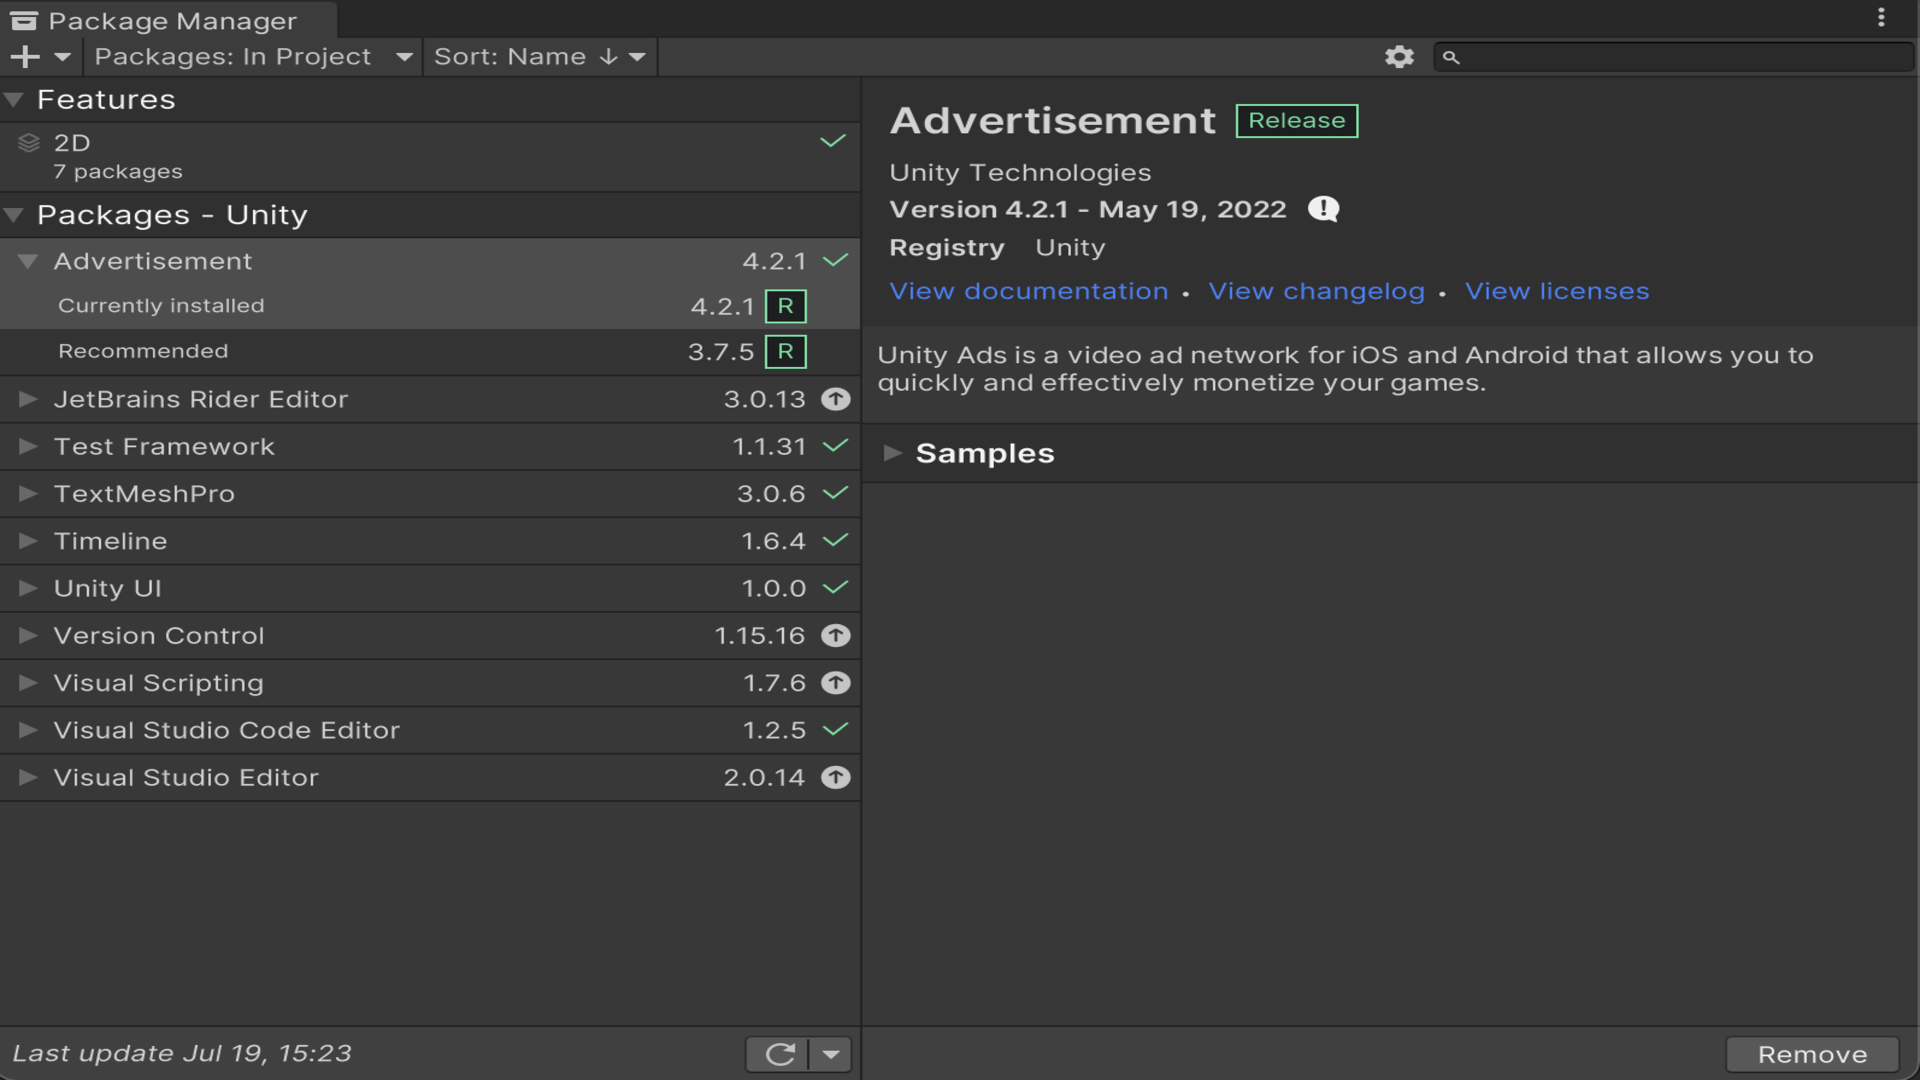Expand the TextMeshPro package entry
The image size is (1920, 1080).
coord(28,494)
